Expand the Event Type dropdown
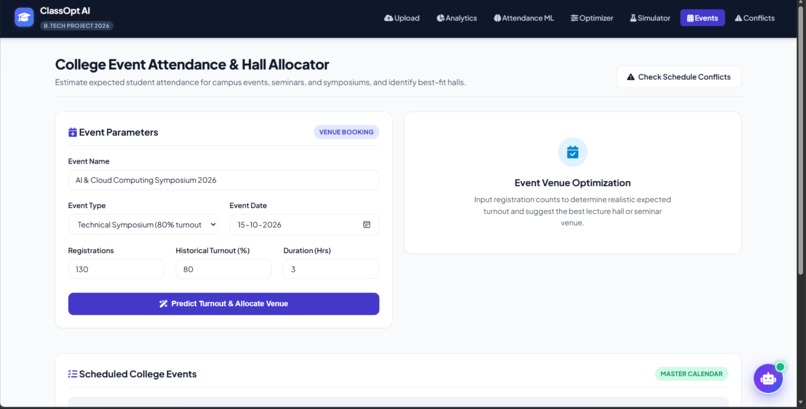Image resolution: width=806 pixels, height=409 pixels. 143,225
